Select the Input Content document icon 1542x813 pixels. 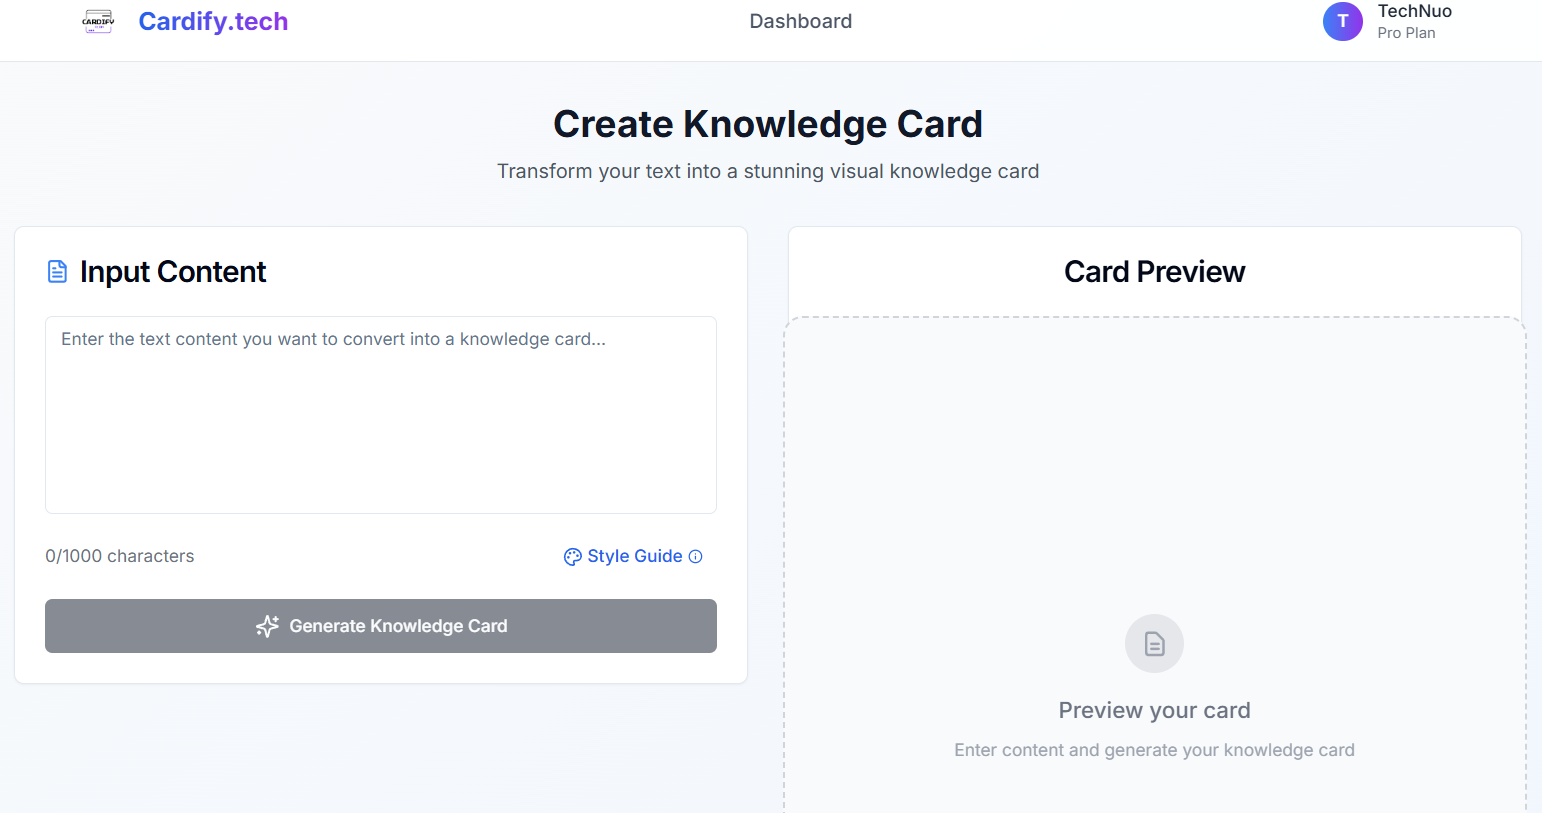point(57,270)
